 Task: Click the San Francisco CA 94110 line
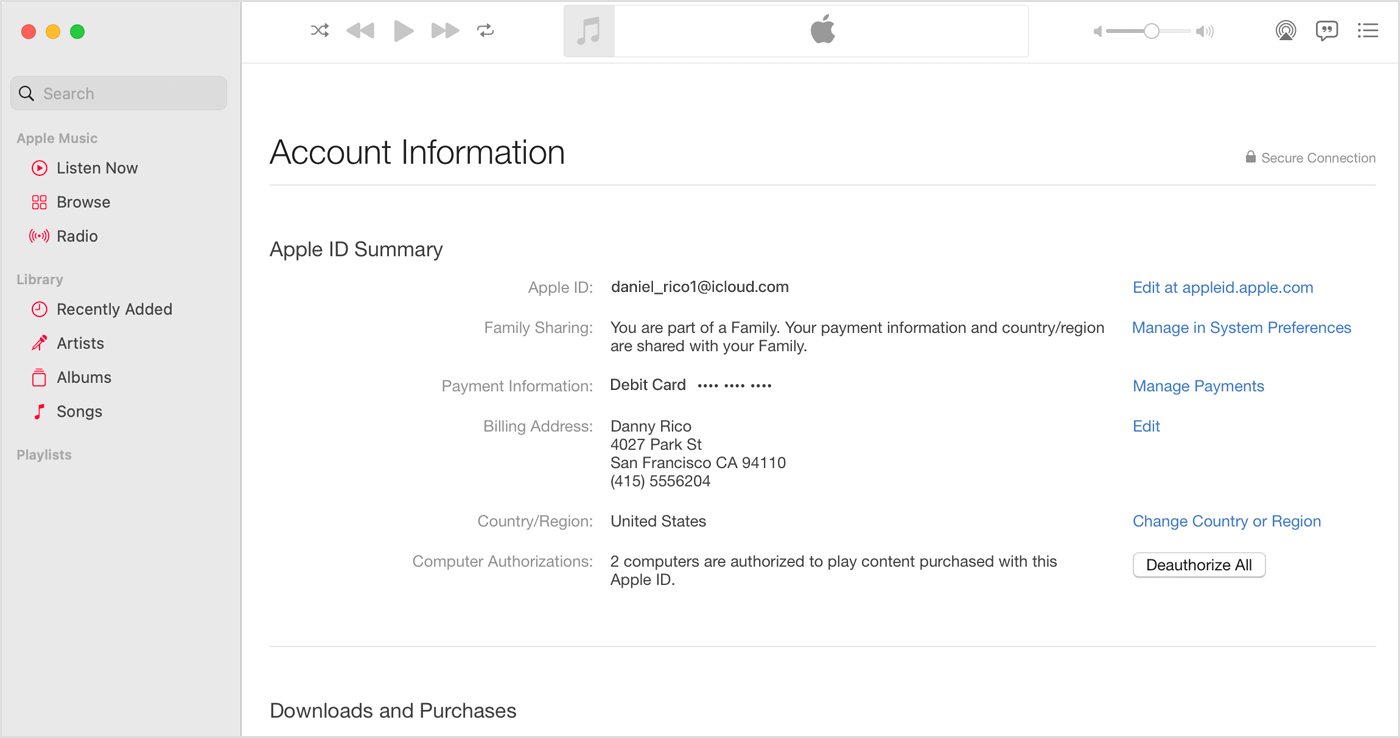[x=698, y=463]
